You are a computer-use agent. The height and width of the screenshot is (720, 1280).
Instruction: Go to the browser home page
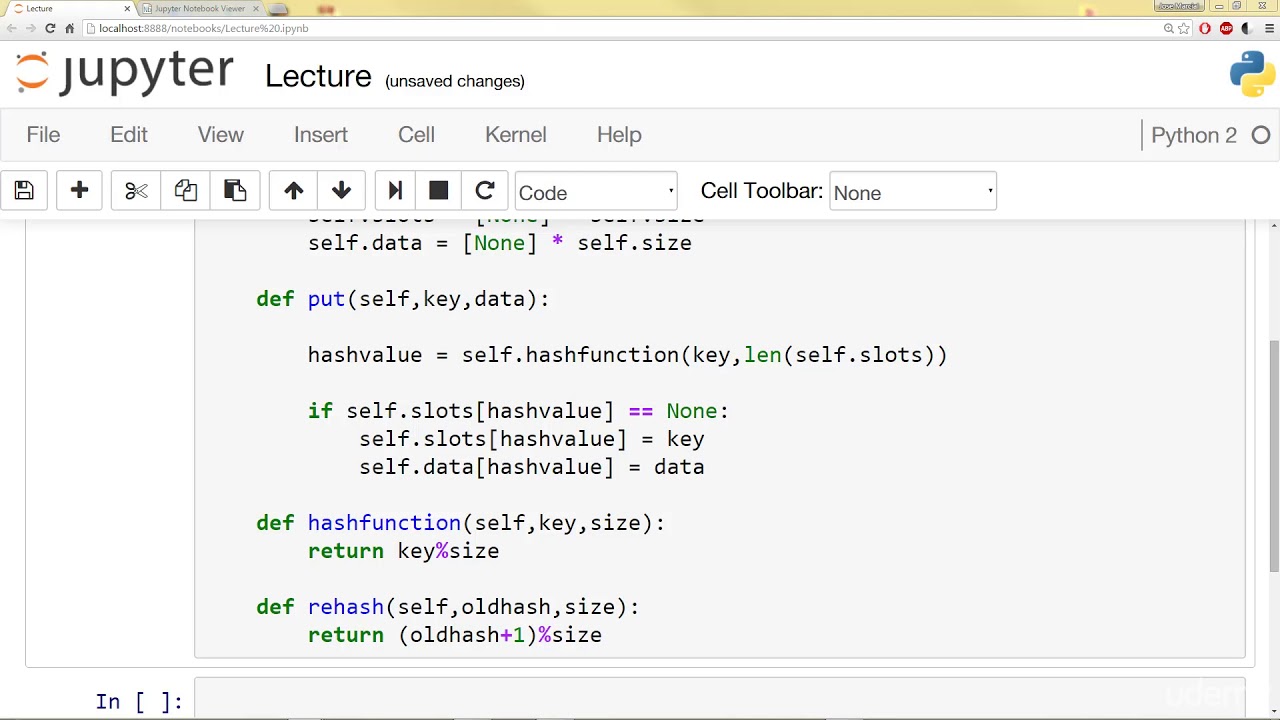pos(69,28)
